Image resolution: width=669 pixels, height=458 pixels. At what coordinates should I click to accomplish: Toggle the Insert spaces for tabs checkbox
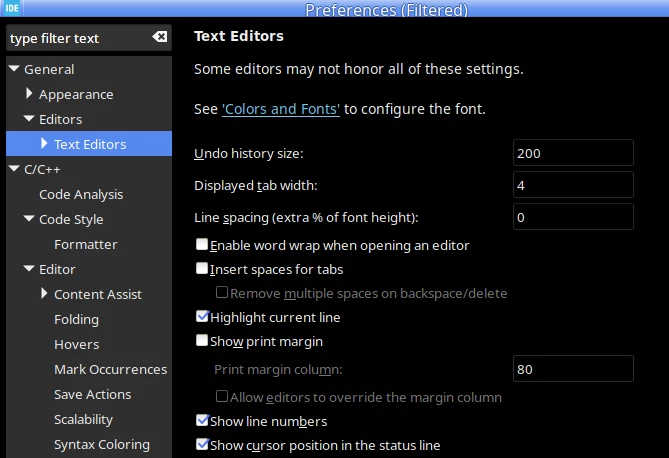pyautogui.click(x=202, y=268)
